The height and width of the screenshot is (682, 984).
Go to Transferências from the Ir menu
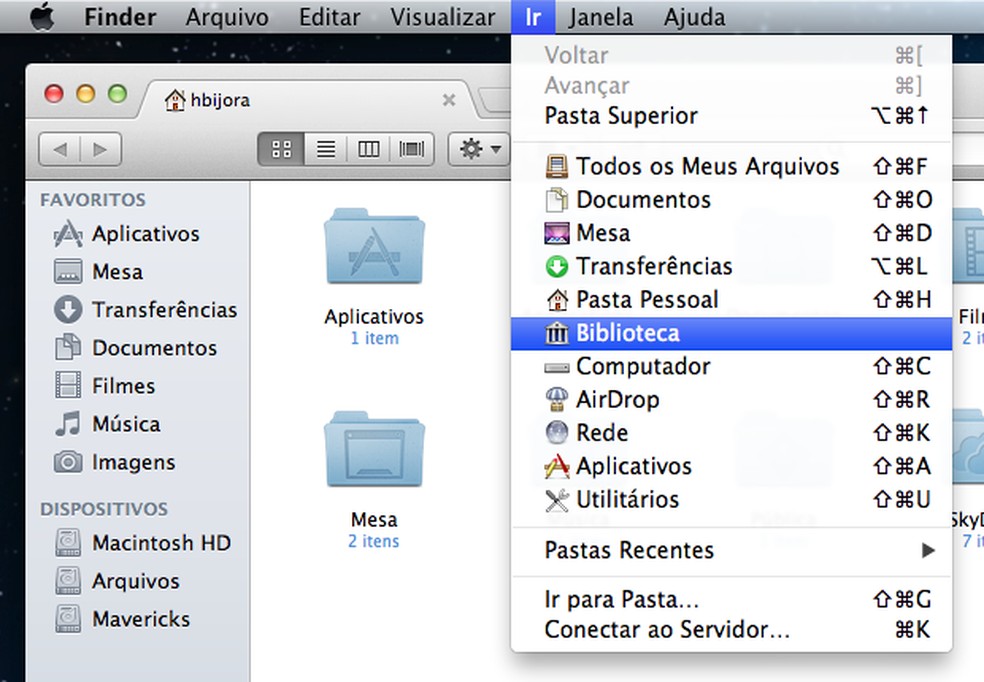pyautogui.click(x=732, y=266)
